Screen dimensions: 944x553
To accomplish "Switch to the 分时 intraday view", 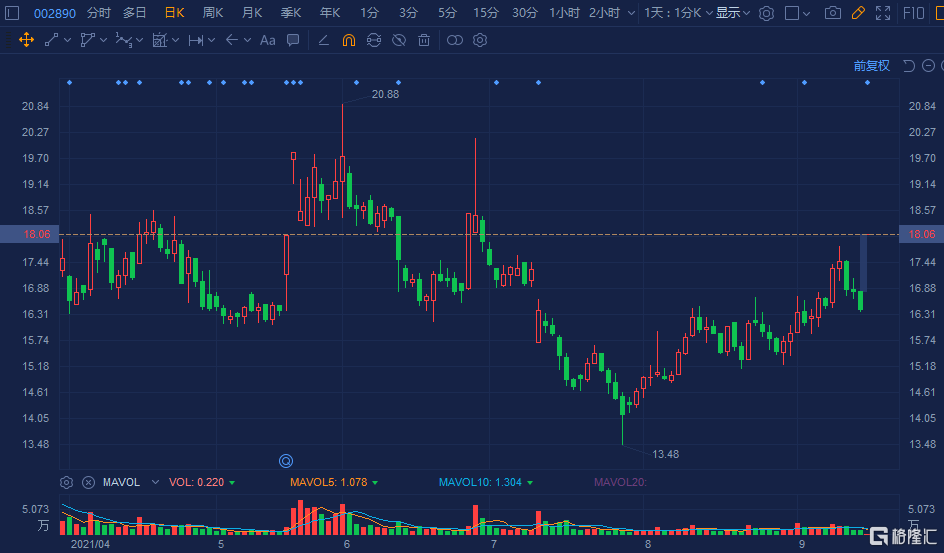I will (x=99, y=13).
